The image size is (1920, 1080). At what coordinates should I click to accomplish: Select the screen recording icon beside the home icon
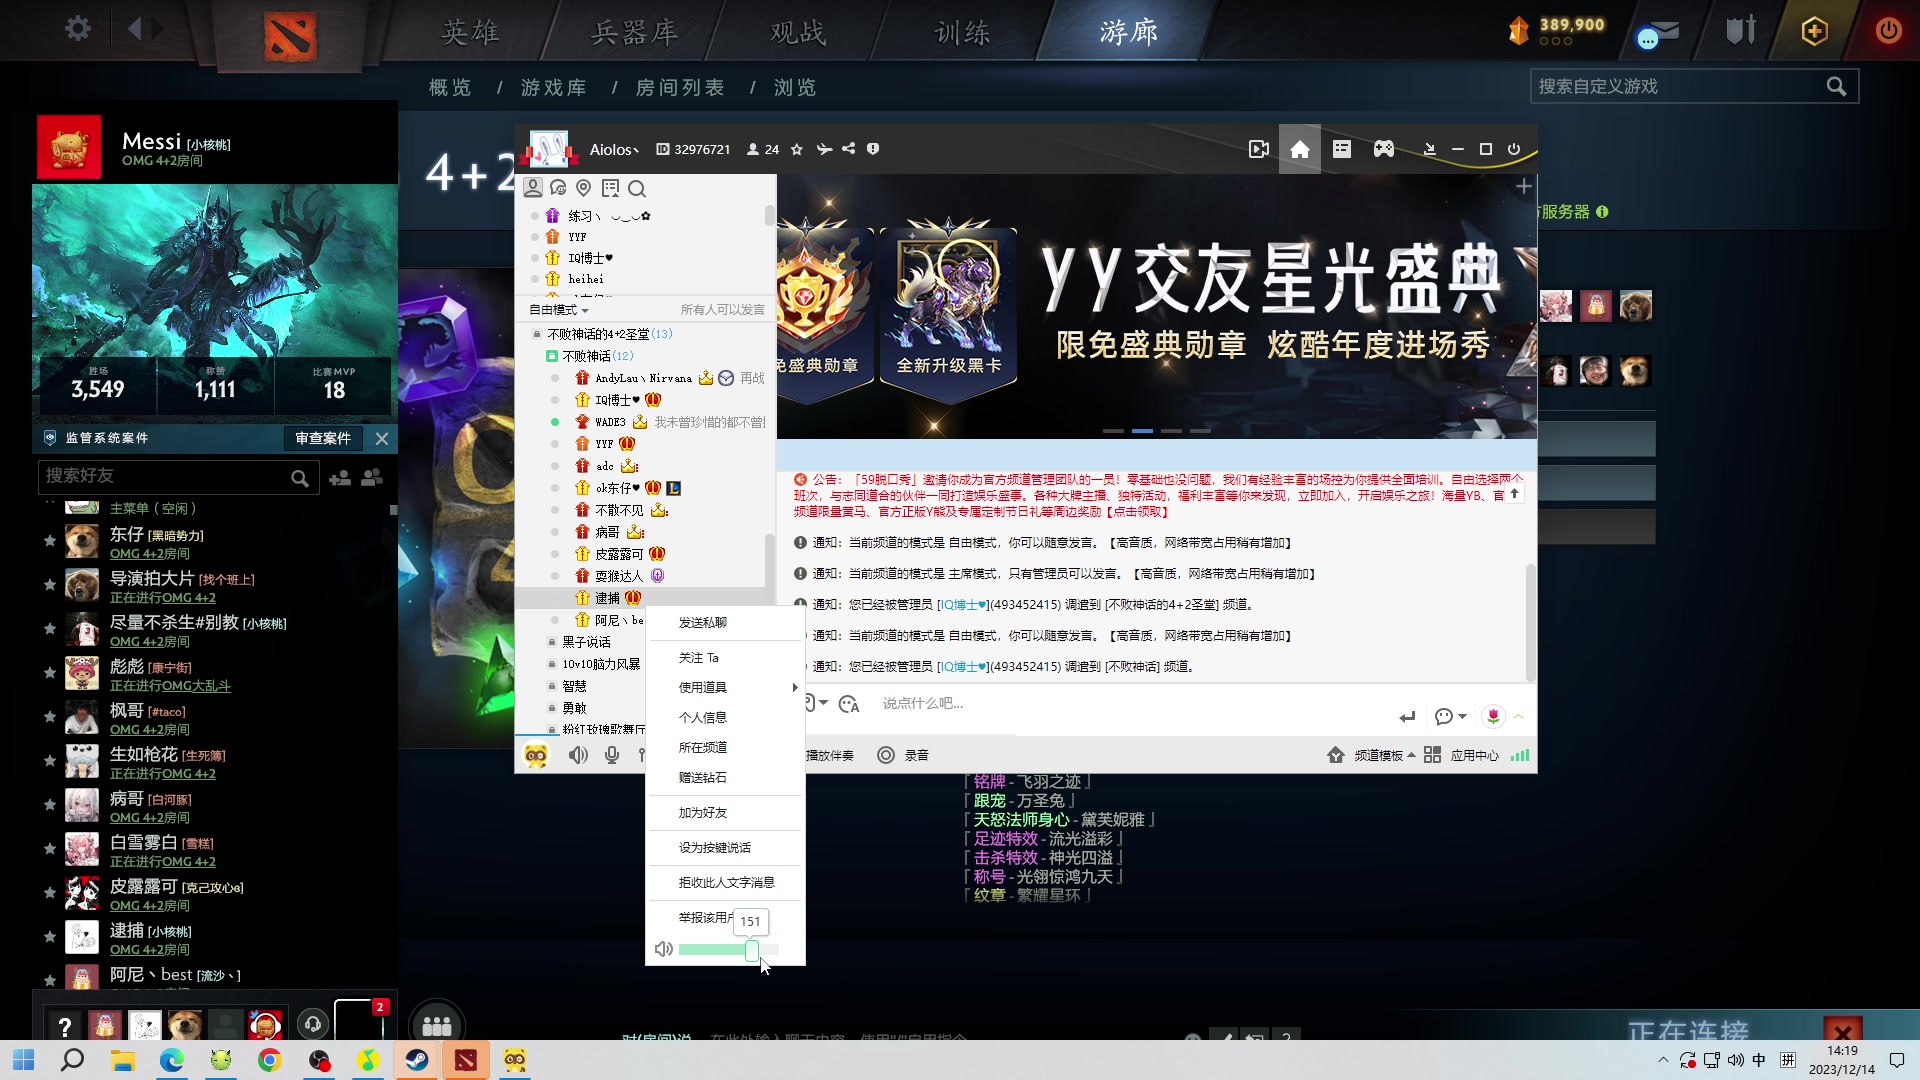[x=1258, y=149]
